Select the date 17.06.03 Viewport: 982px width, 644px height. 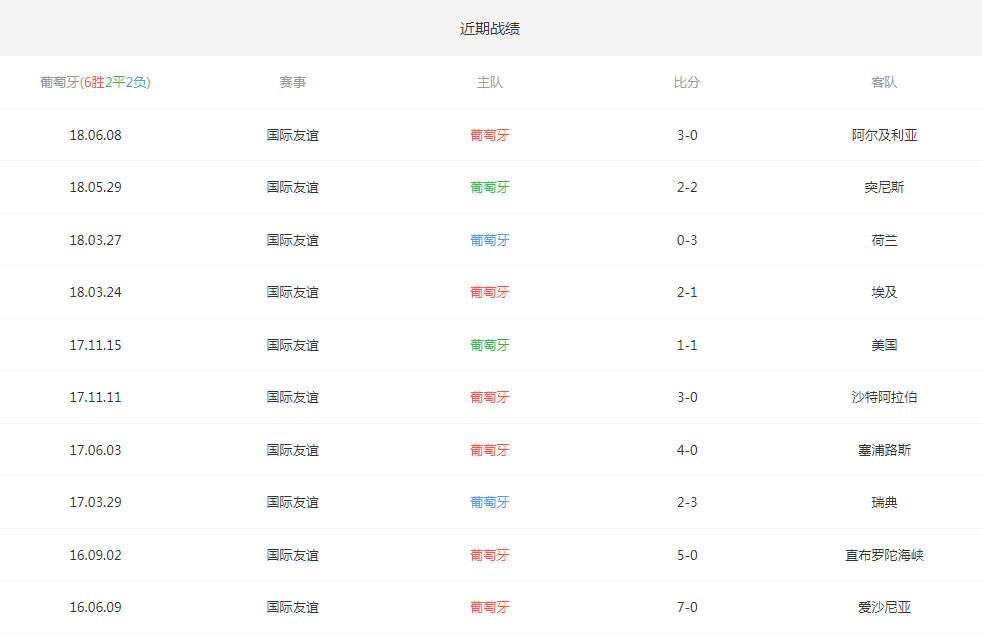coord(95,450)
